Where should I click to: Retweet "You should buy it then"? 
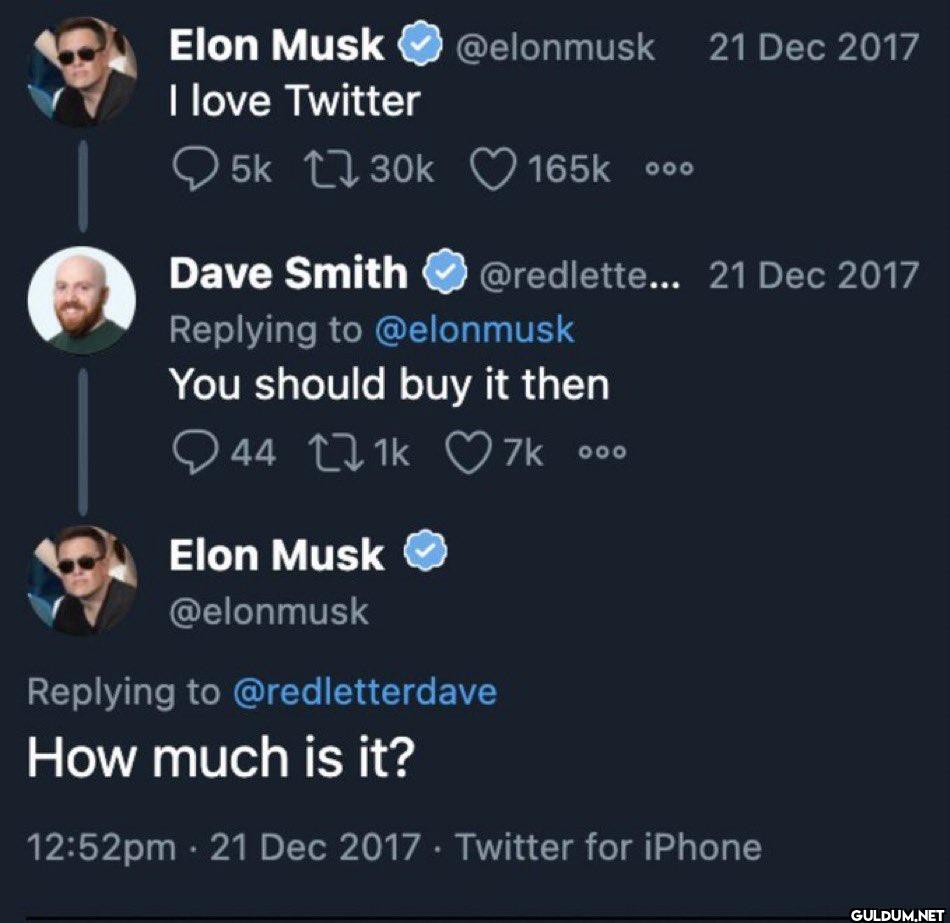[x=336, y=452]
